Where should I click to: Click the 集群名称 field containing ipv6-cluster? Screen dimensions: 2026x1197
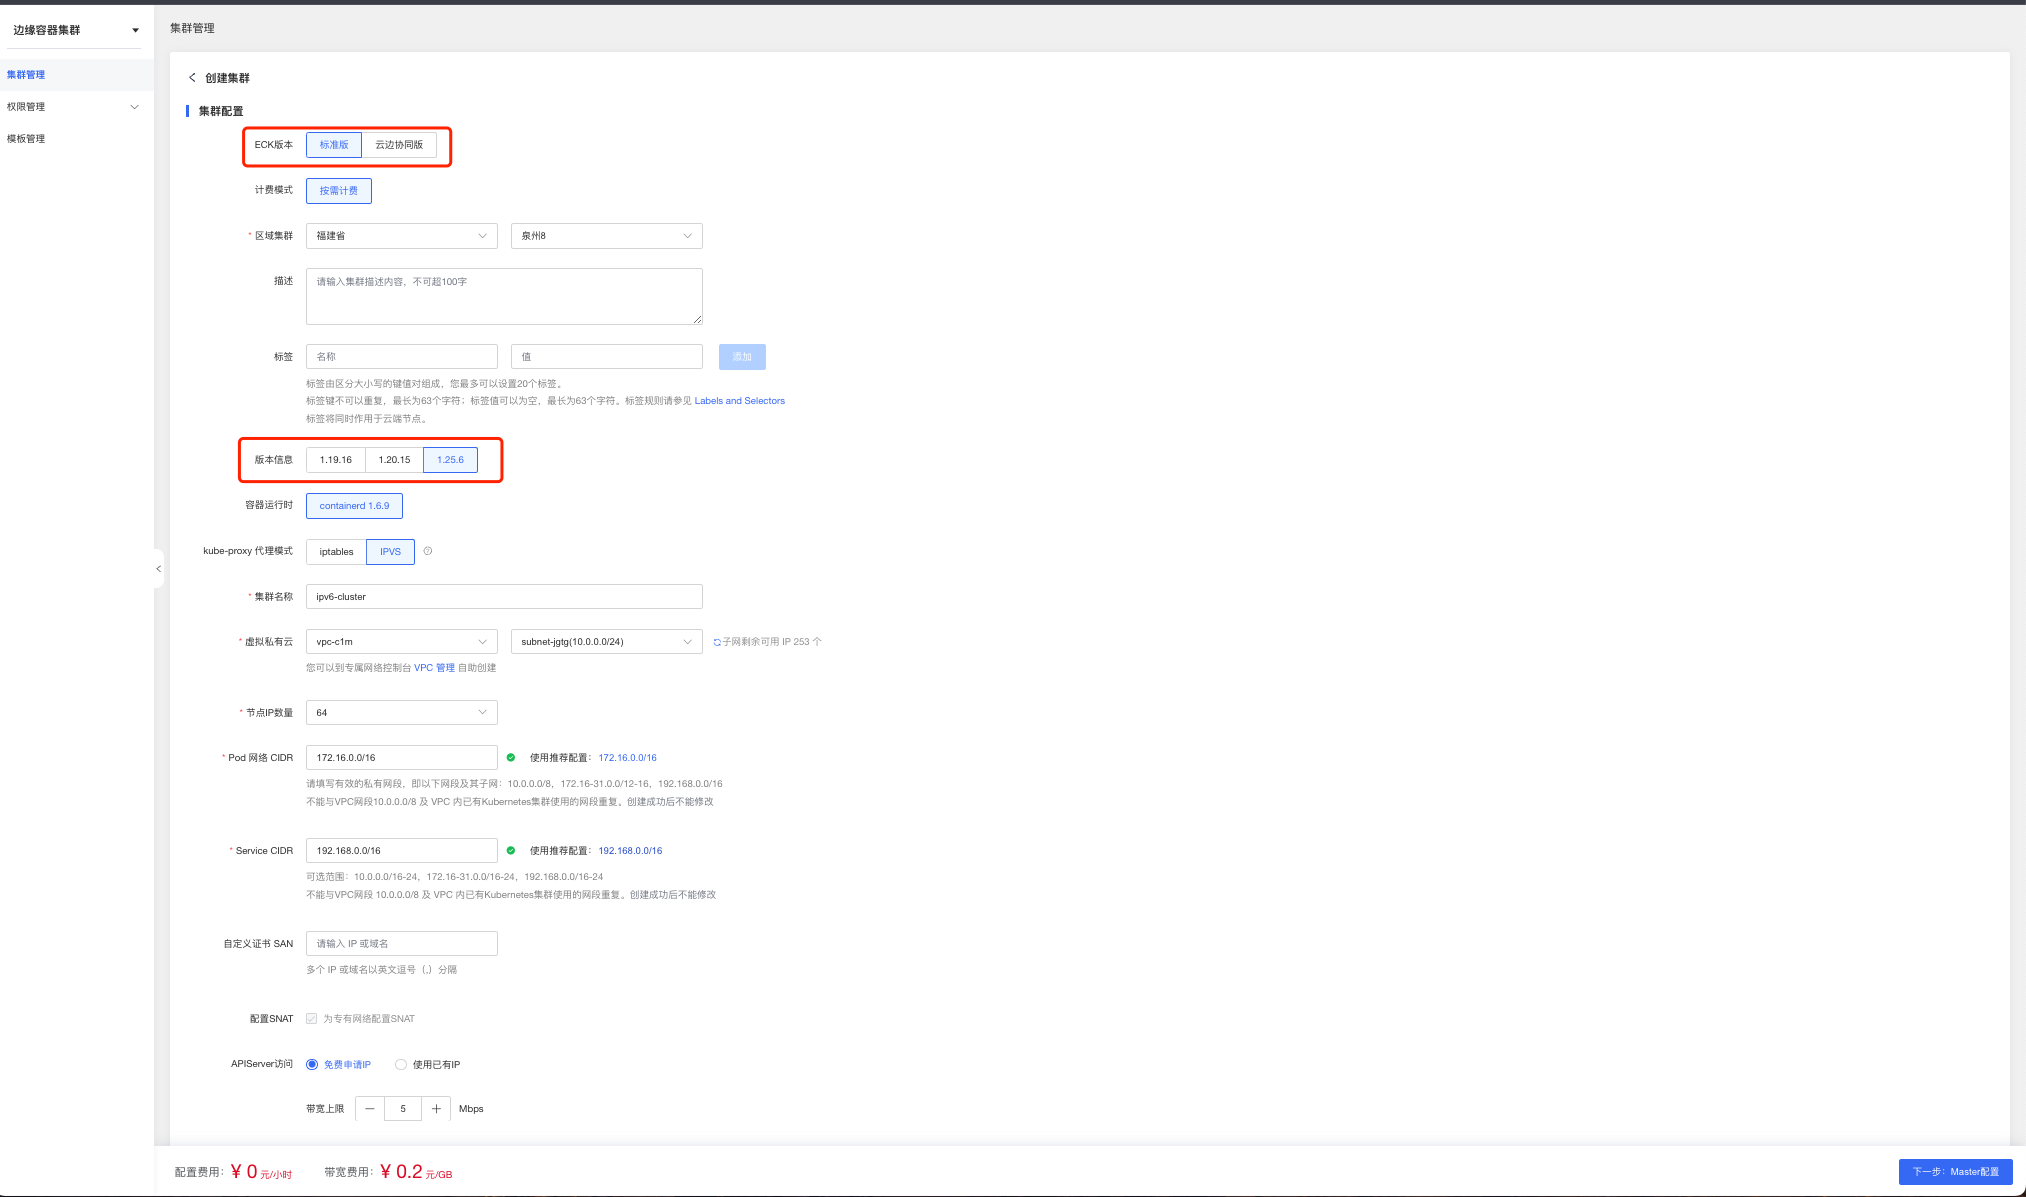coord(504,597)
